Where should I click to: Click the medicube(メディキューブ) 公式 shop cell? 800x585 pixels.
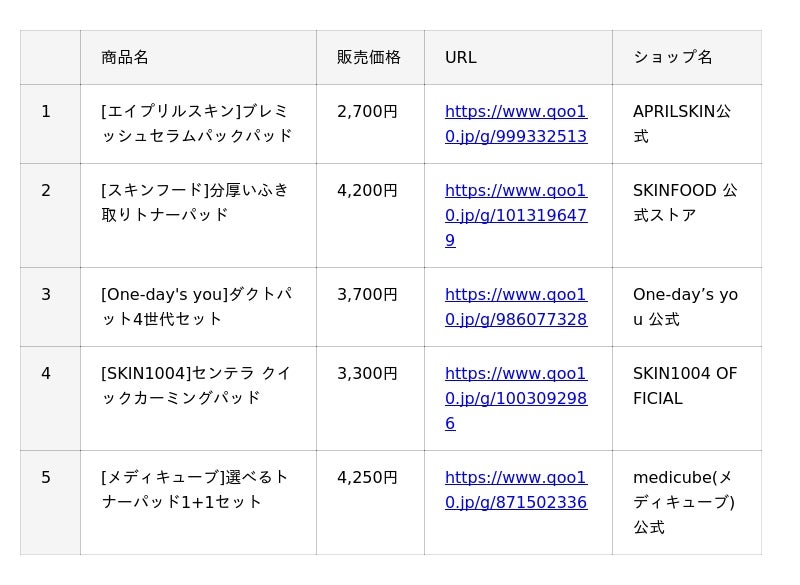point(684,502)
